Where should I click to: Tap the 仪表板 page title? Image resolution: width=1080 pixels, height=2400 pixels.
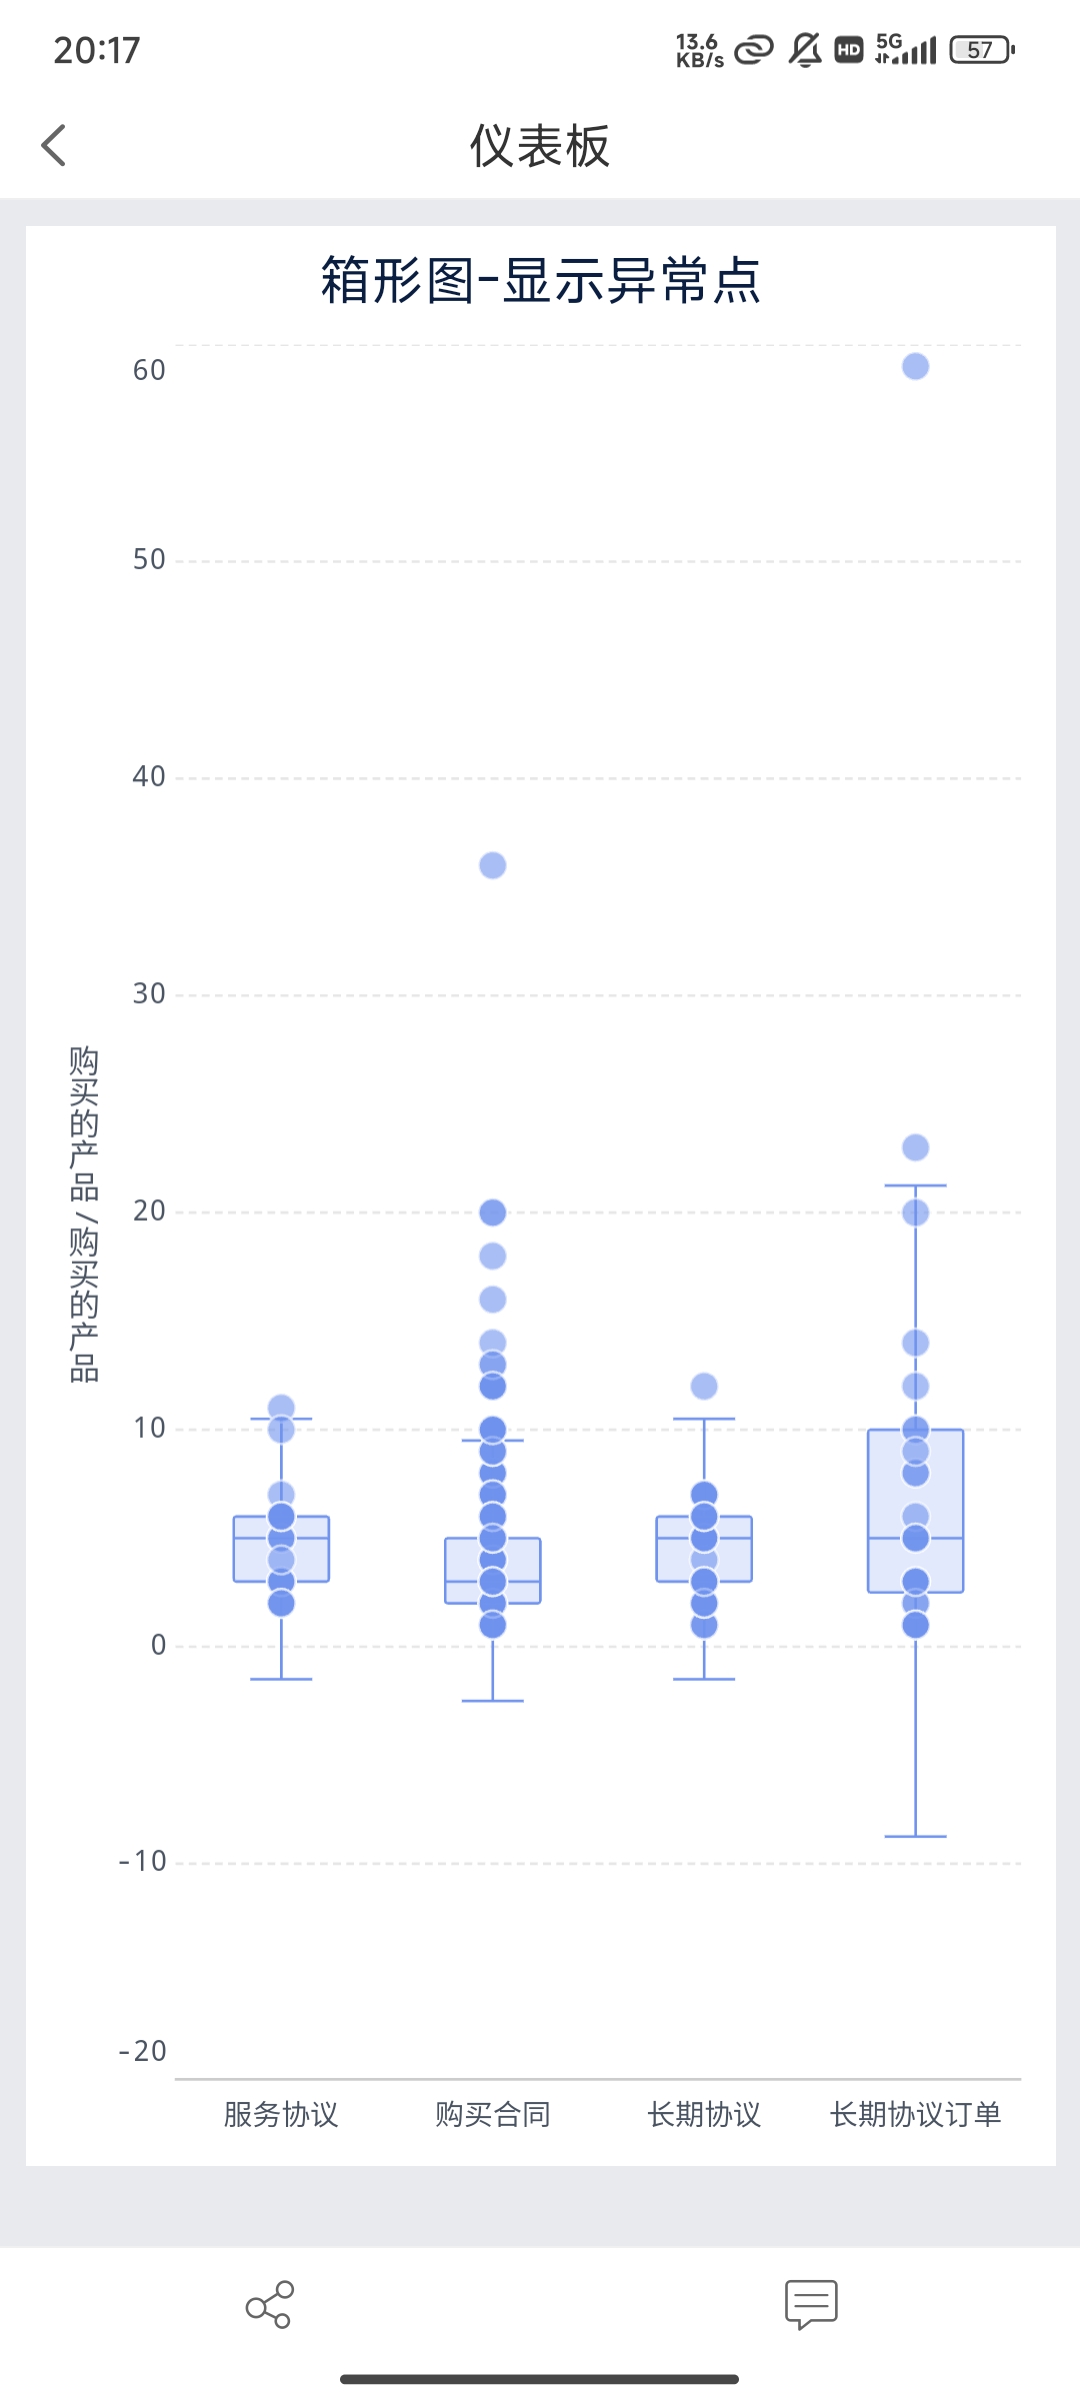pyautogui.click(x=540, y=146)
